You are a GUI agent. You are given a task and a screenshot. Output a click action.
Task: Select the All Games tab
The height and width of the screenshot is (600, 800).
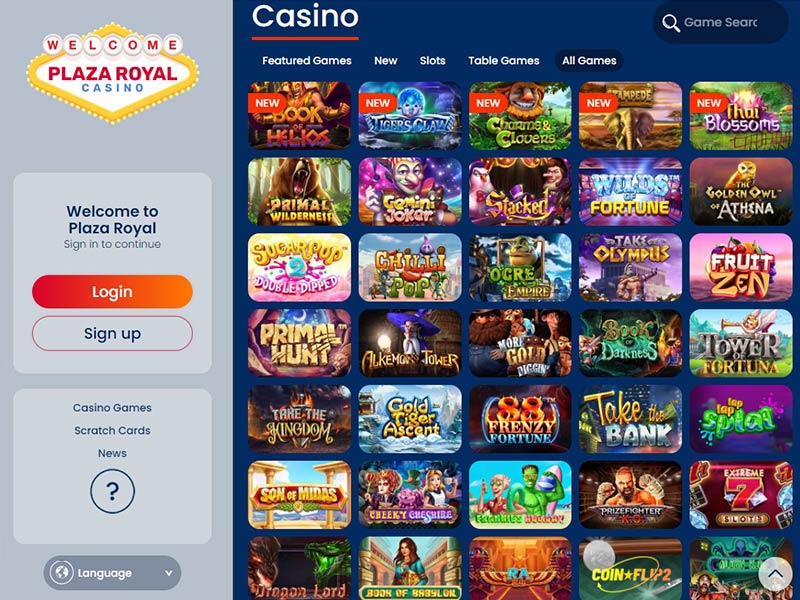(x=589, y=61)
